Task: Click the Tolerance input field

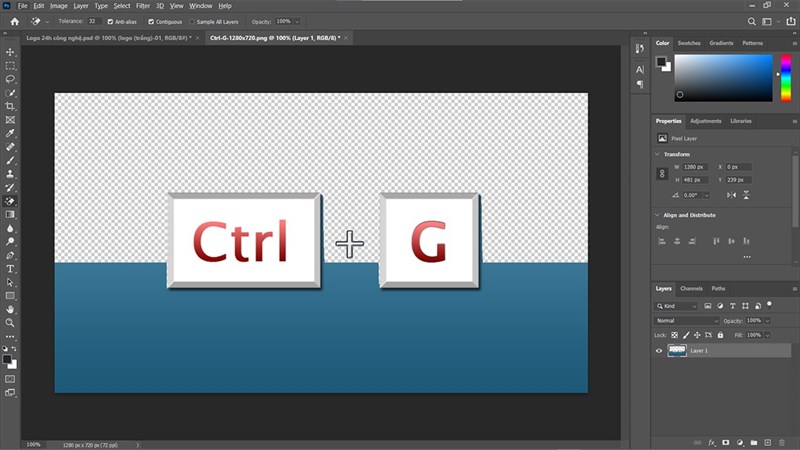Action: tap(93, 21)
